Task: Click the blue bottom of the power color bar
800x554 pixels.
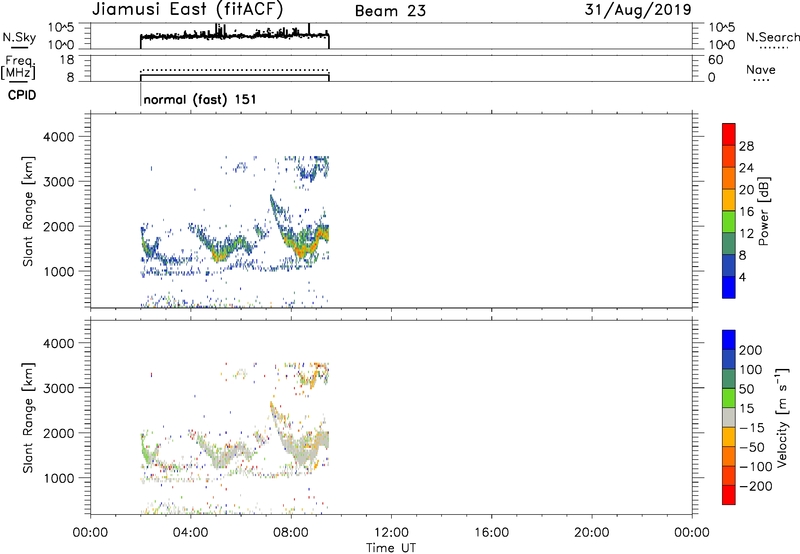Action: tap(729, 287)
